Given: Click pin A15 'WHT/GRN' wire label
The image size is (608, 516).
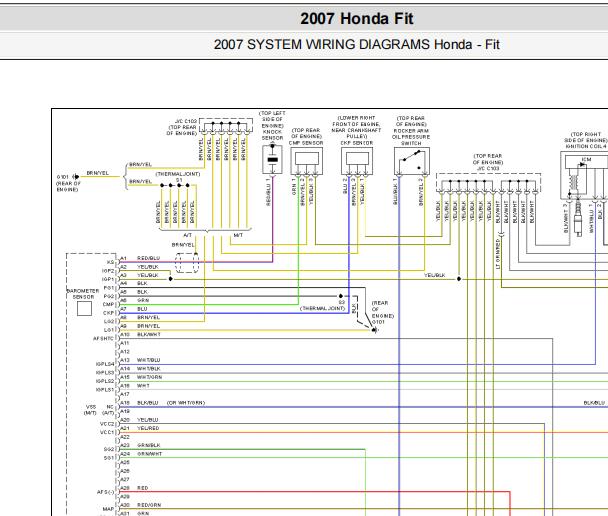Looking at the screenshot, I should (x=149, y=377).
